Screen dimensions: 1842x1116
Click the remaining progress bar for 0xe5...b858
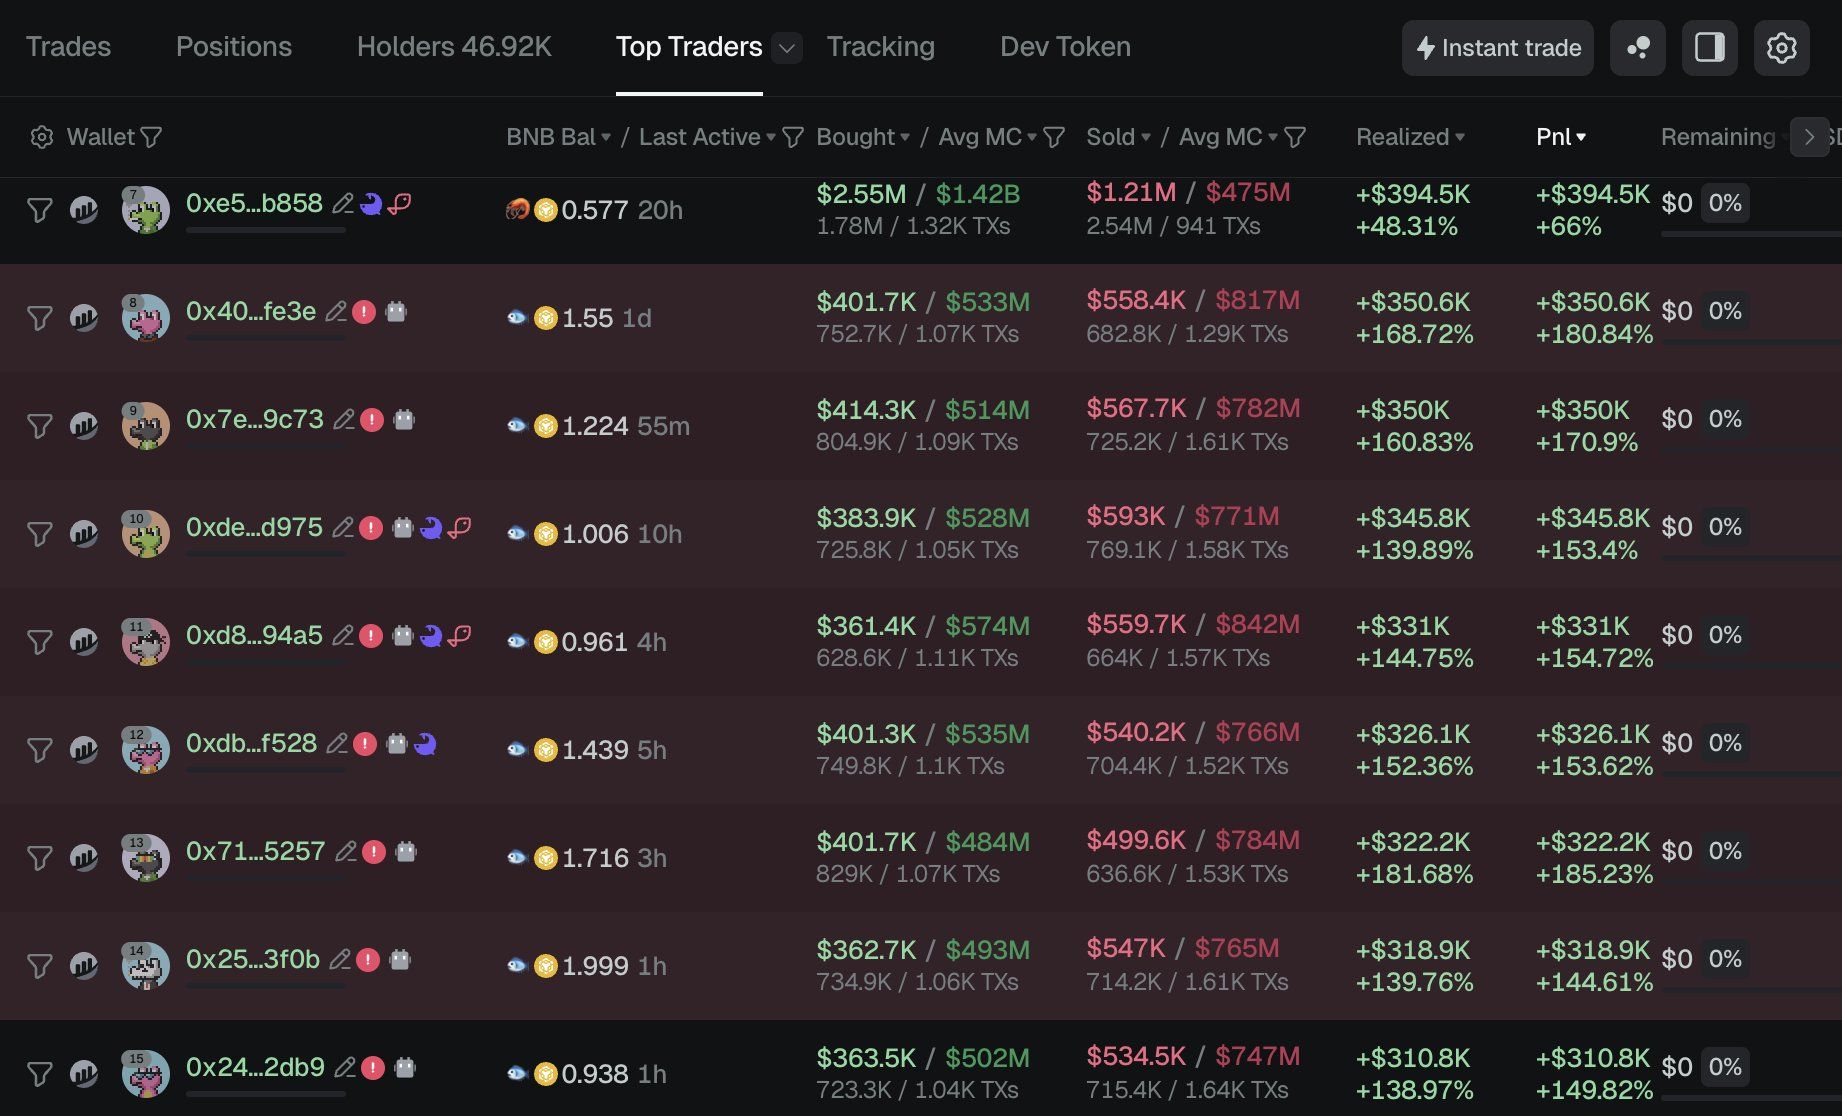pos(1750,234)
